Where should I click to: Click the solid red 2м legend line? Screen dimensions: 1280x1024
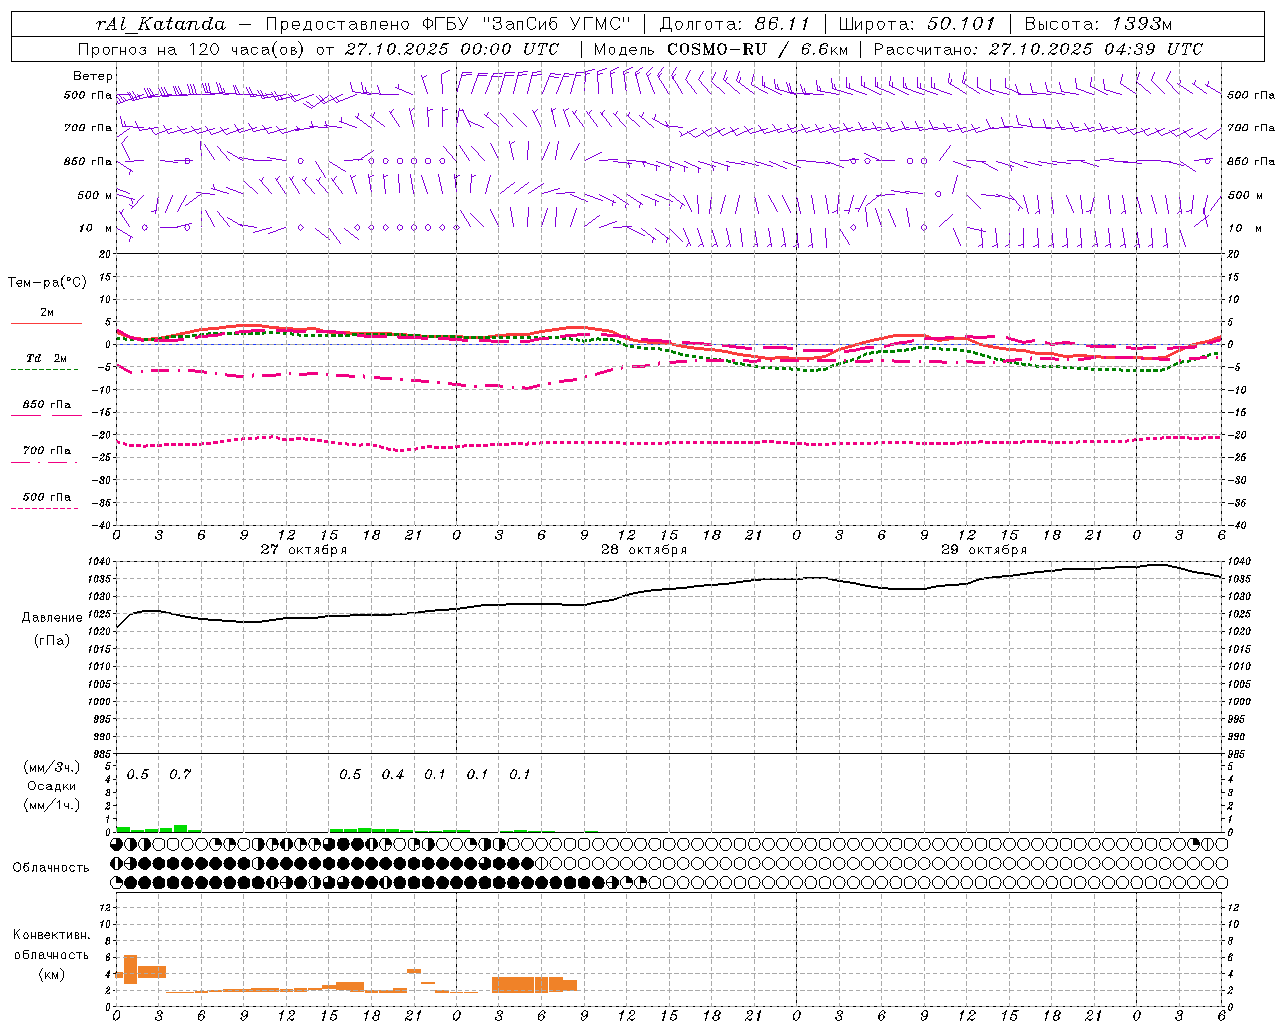click(x=46, y=323)
